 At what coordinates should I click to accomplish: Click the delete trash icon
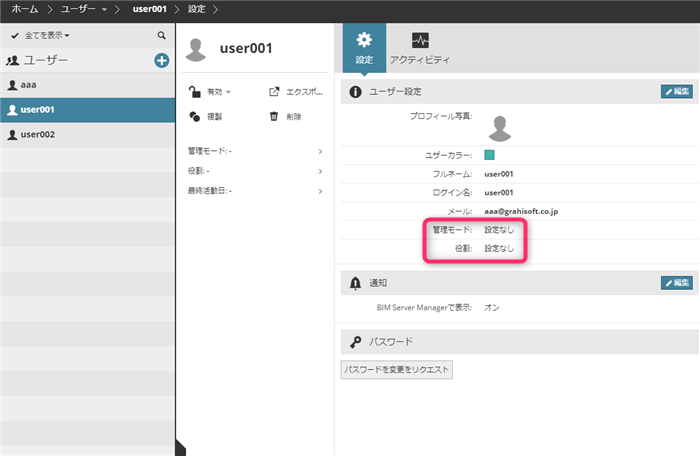274,117
